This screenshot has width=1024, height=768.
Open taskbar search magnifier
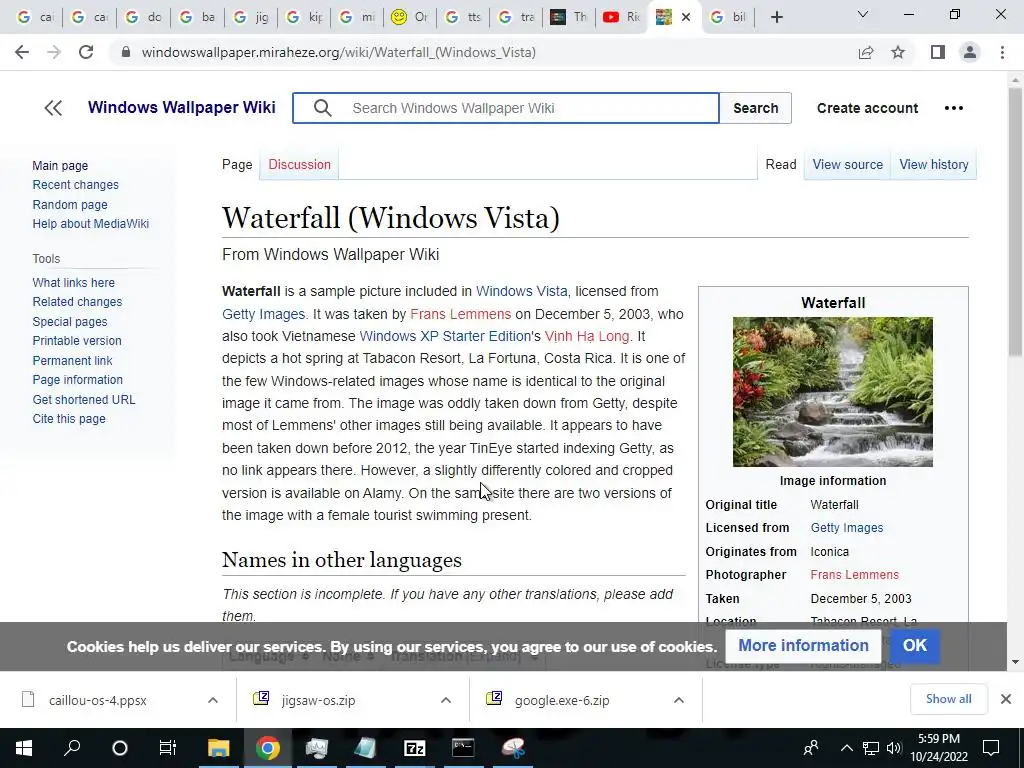[x=72, y=748]
